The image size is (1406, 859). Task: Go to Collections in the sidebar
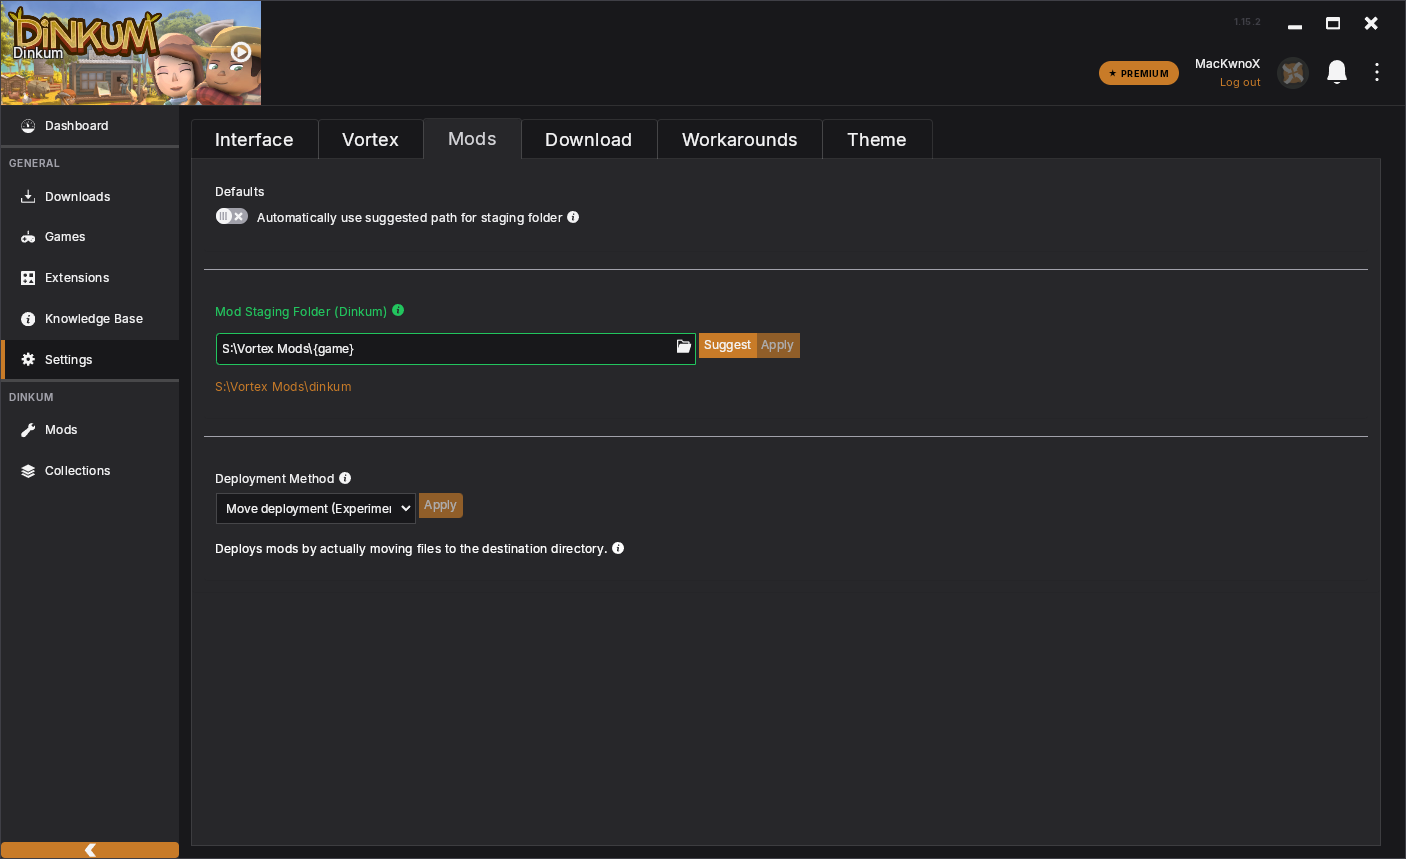[77, 471]
